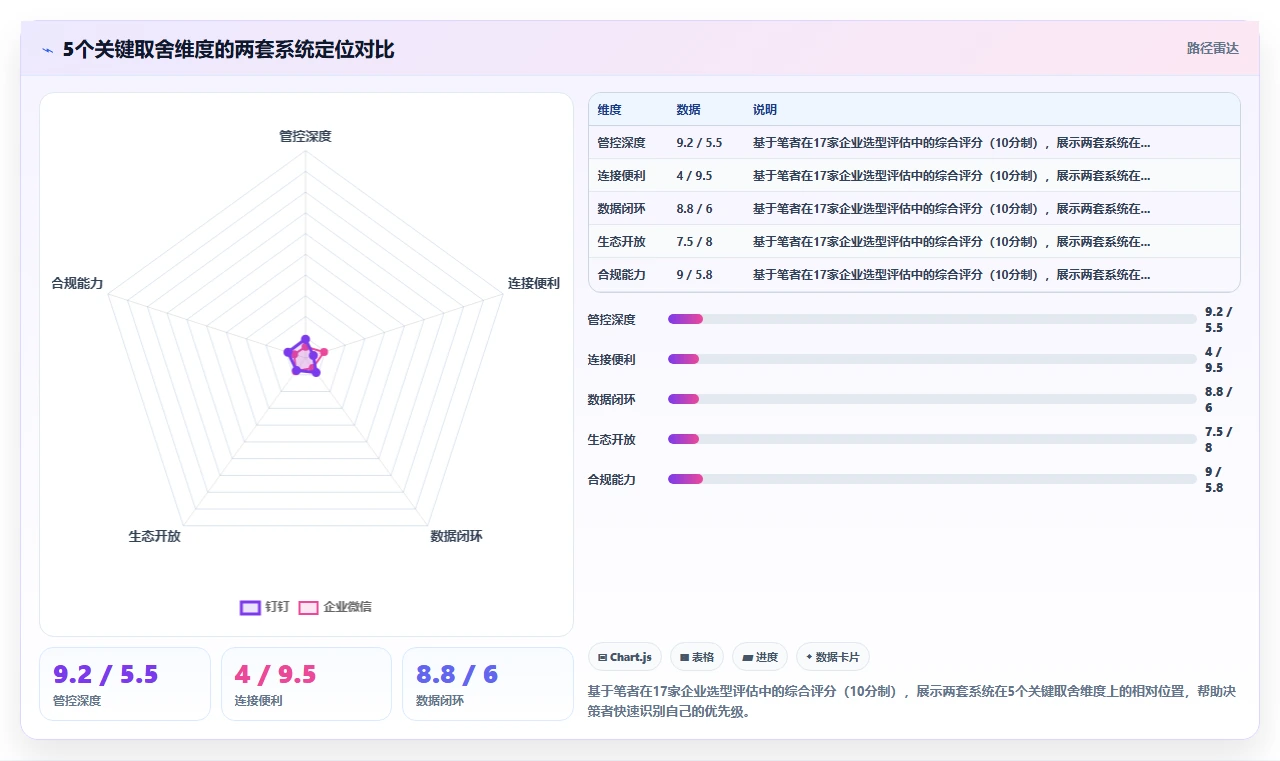Click the description paragraph under tags
1280x761 pixels.
[912, 702]
